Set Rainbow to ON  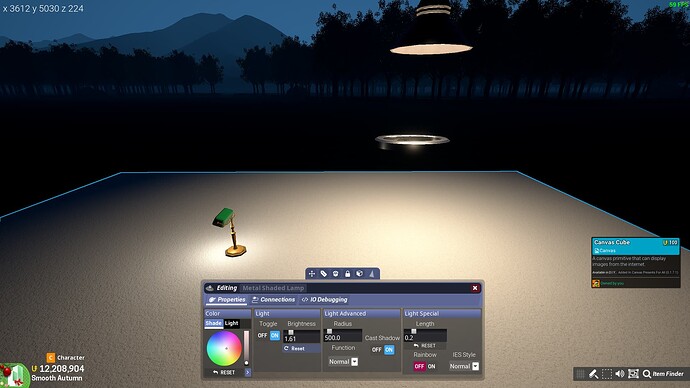432,366
